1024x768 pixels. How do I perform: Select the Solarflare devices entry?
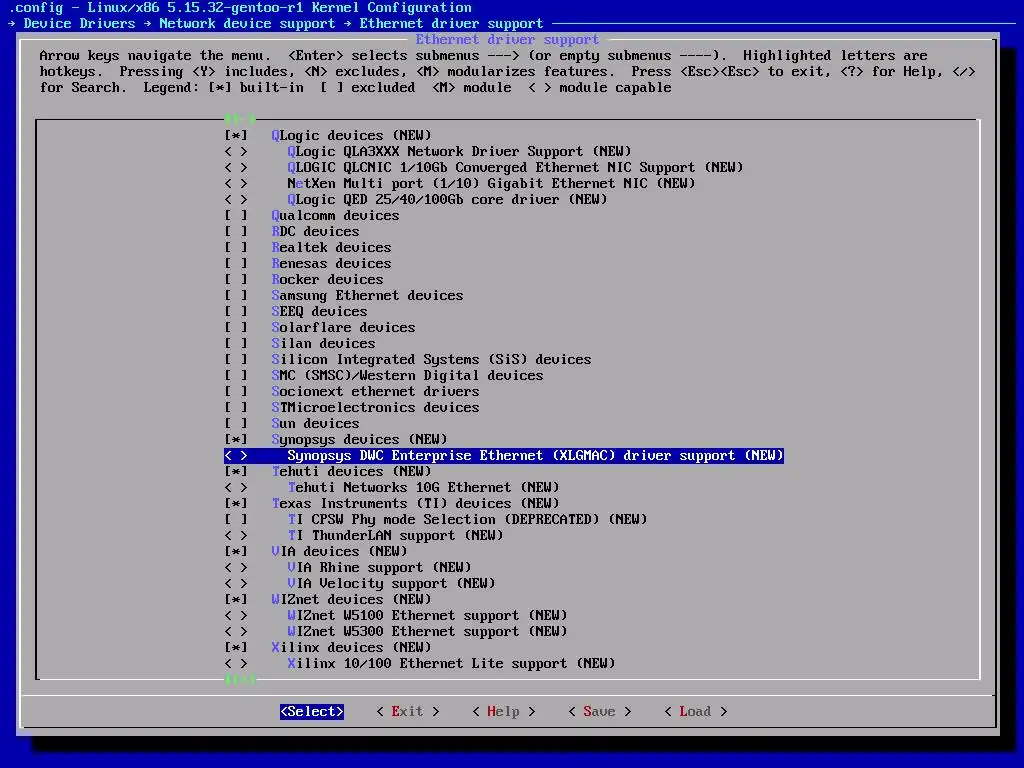click(343, 328)
